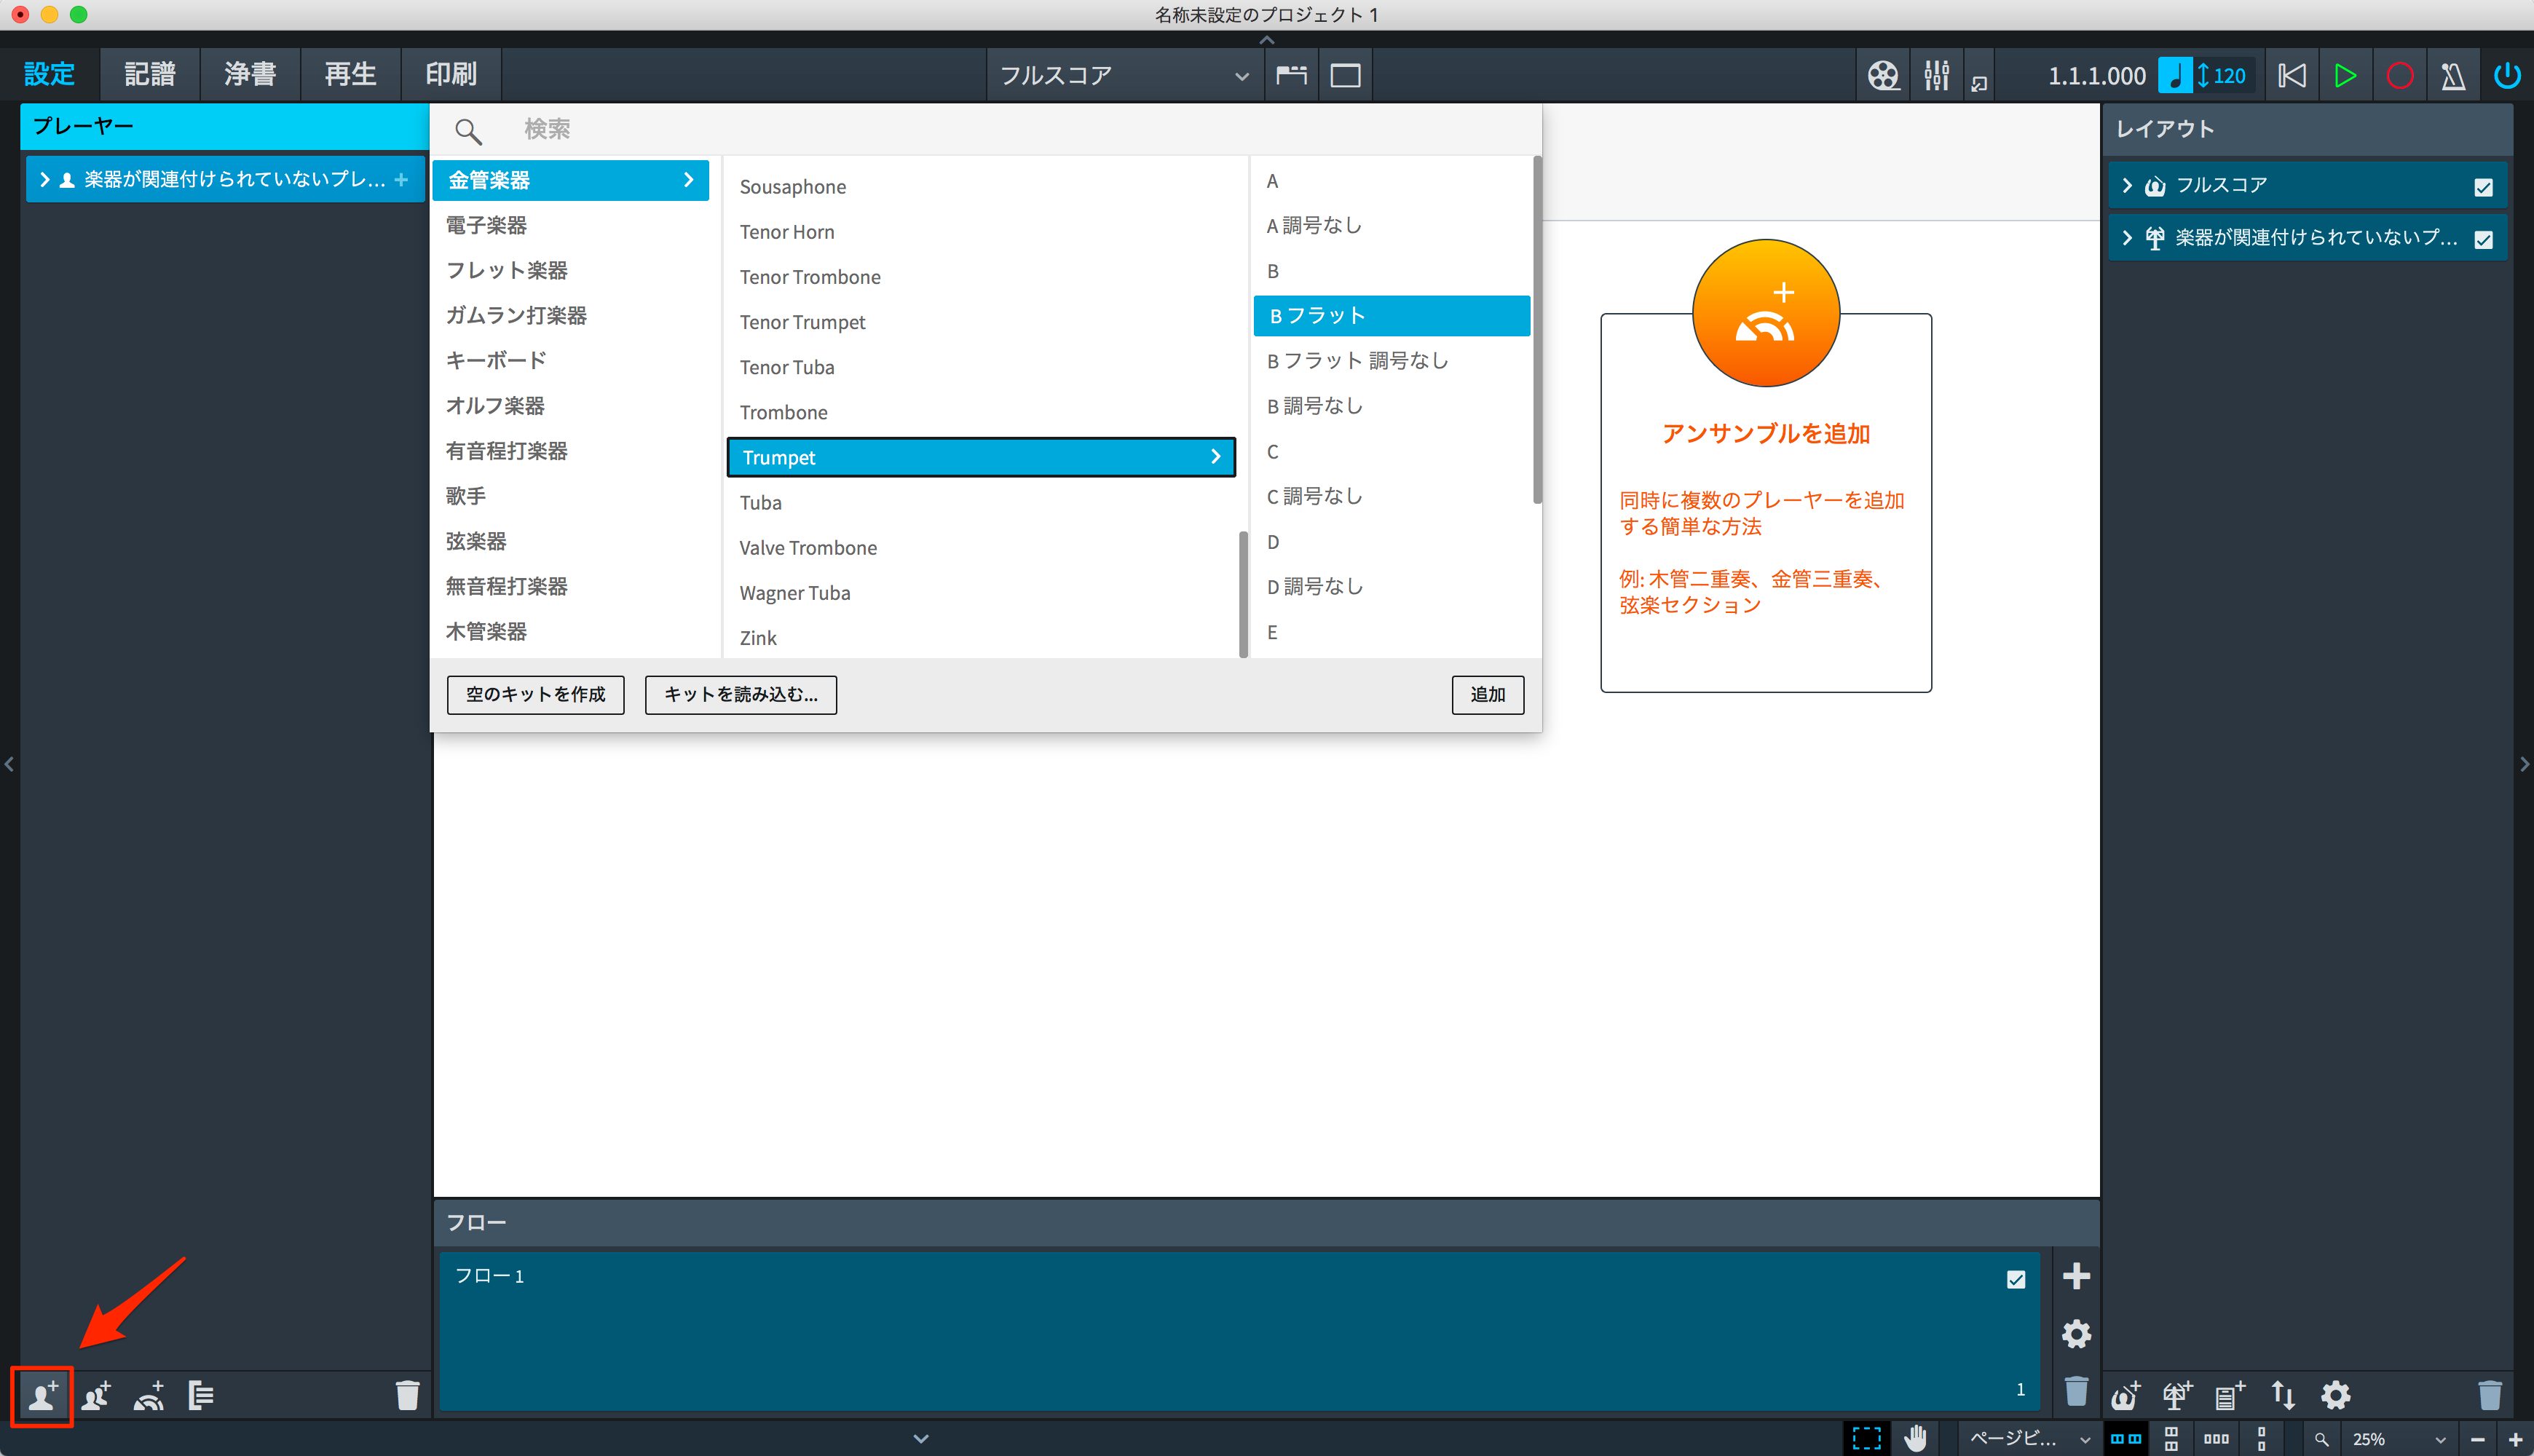Screen dimensions: 2534x1456
Task: Click 空のキットを作成 button
Action: [535, 695]
